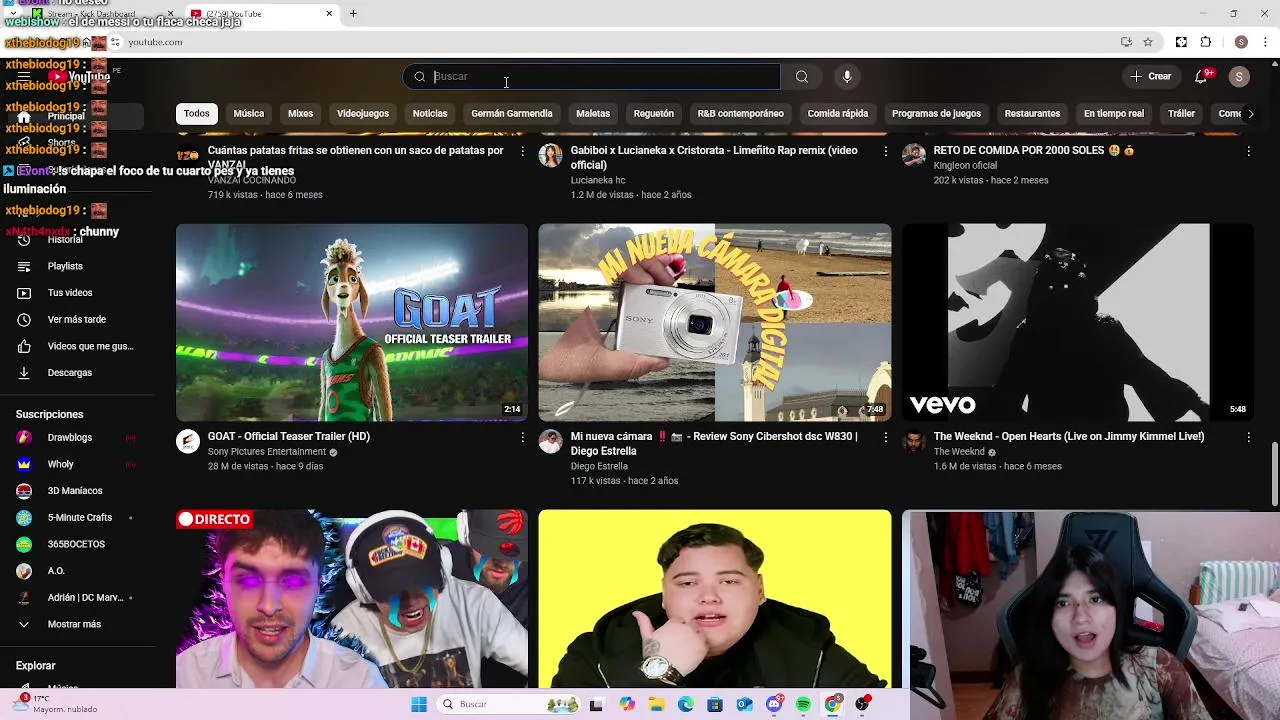The width and height of the screenshot is (1280, 720).
Task: Open Sony camera review video thumbnail
Action: tap(715, 322)
